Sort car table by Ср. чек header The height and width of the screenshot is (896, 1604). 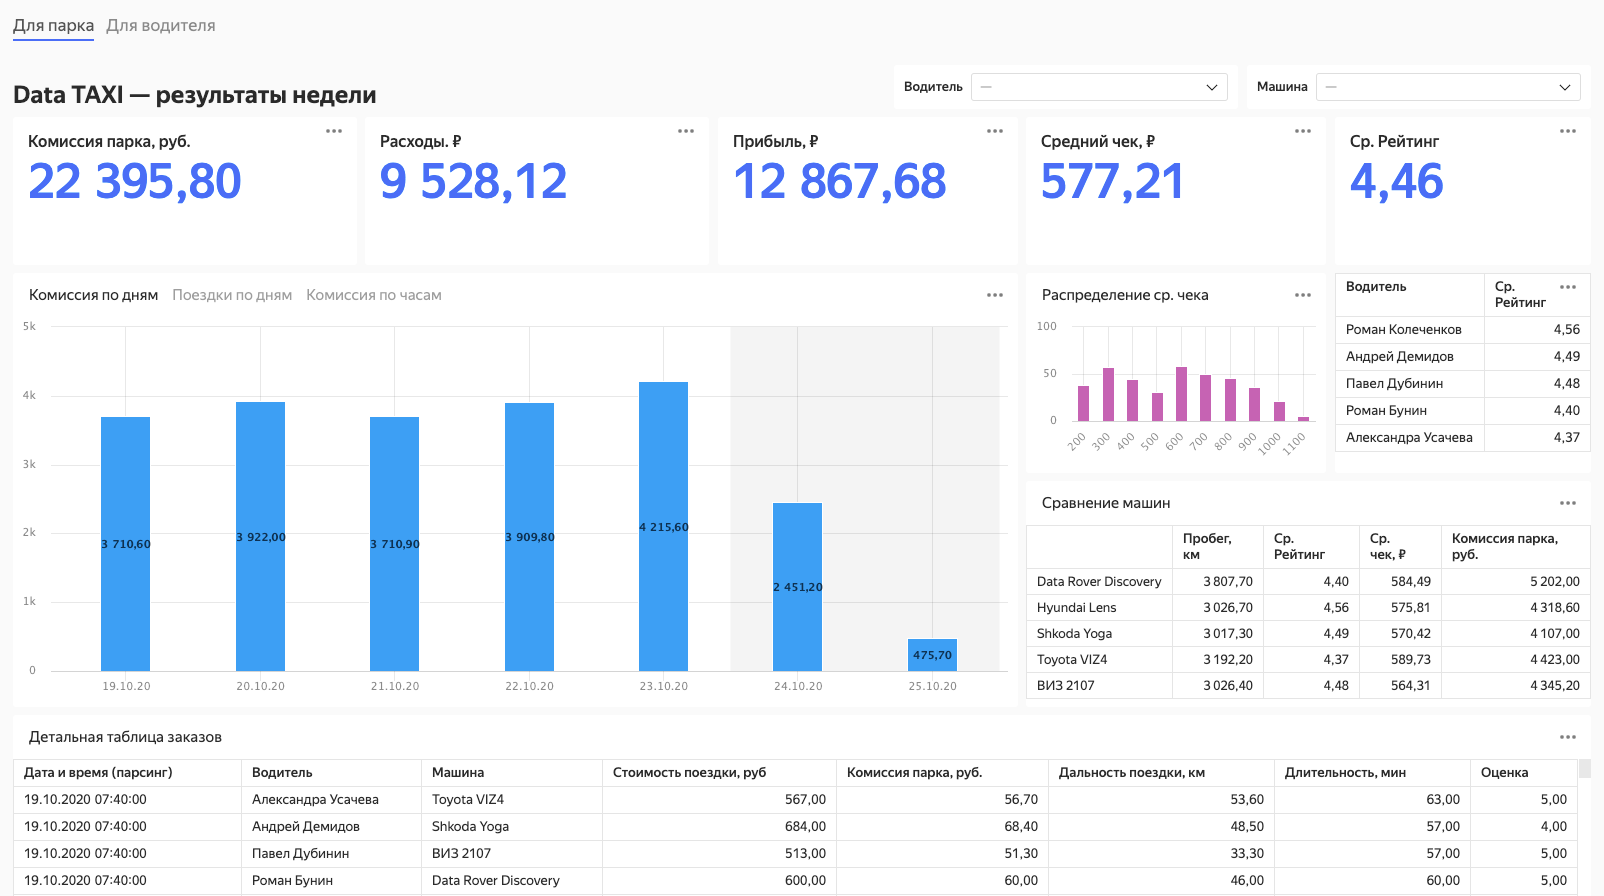(1400, 546)
